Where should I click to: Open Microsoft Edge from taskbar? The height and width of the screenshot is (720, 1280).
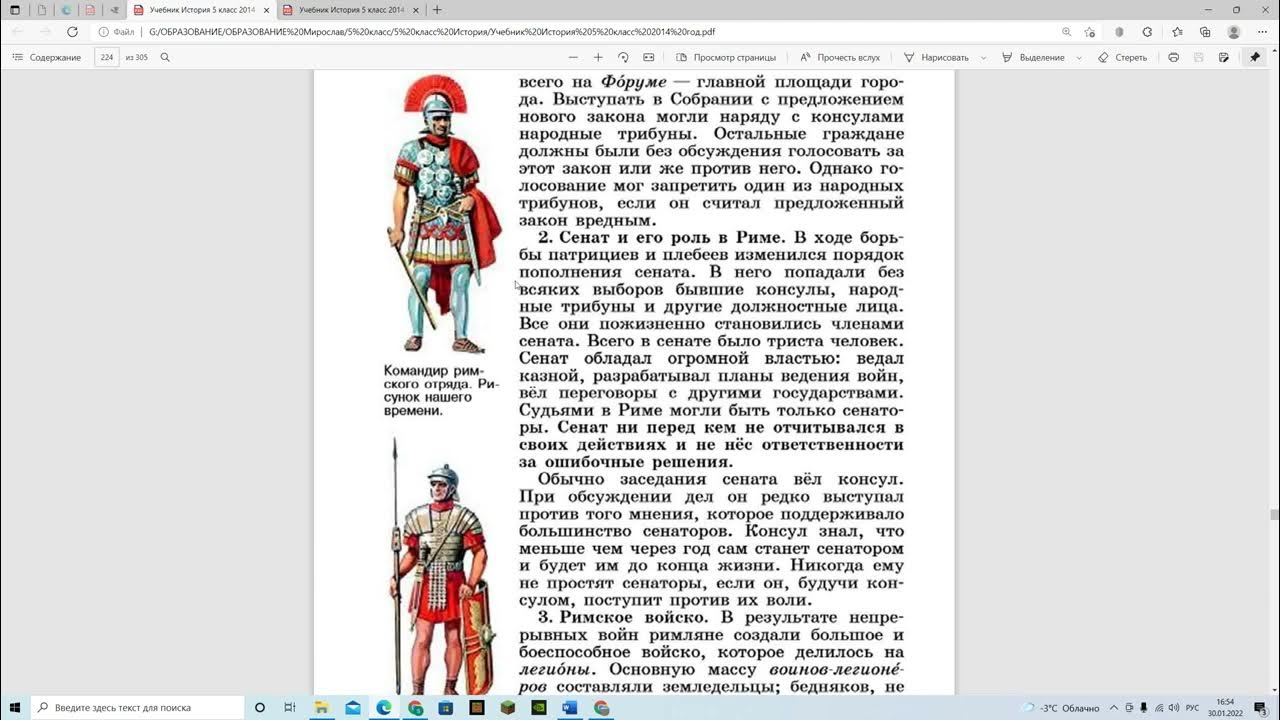tap(384, 707)
